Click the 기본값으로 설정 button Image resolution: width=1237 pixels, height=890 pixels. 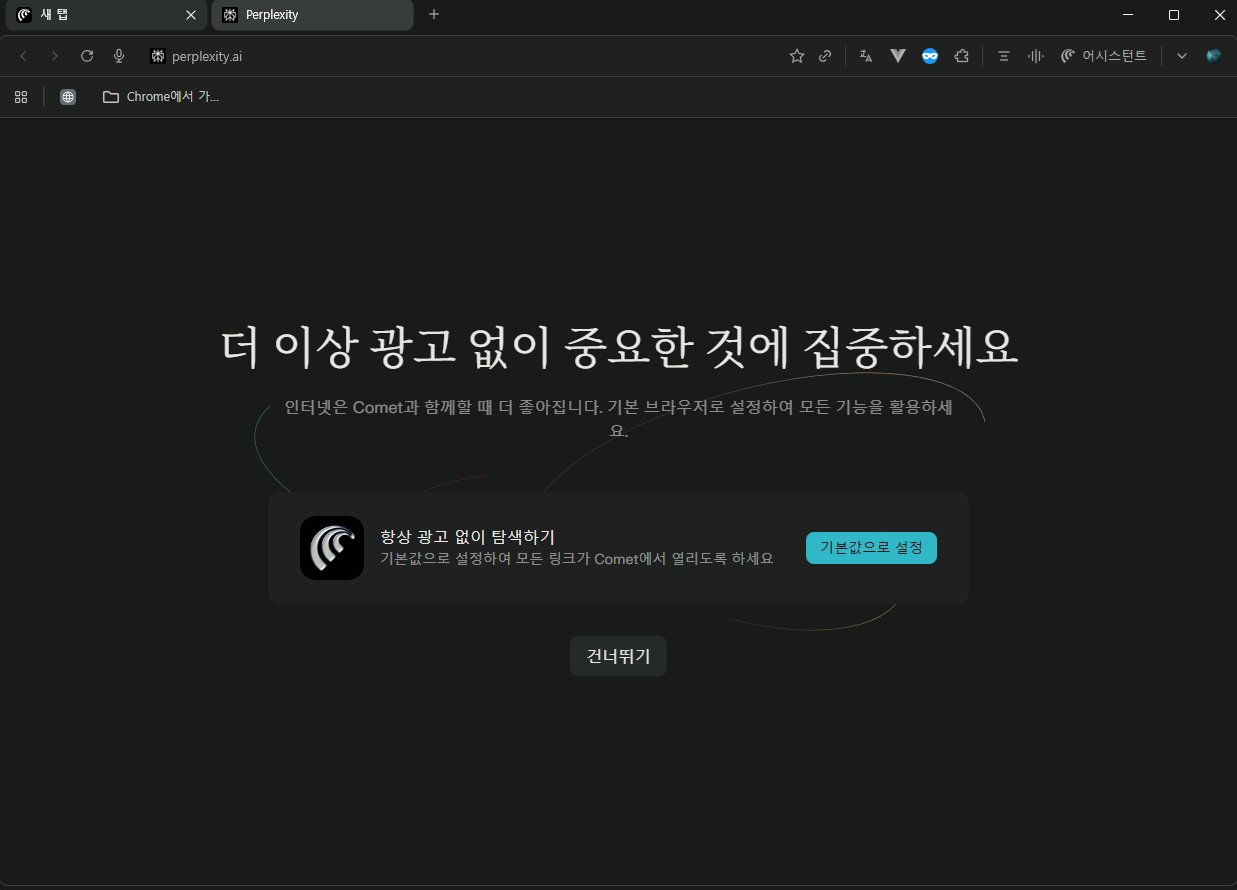point(871,548)
